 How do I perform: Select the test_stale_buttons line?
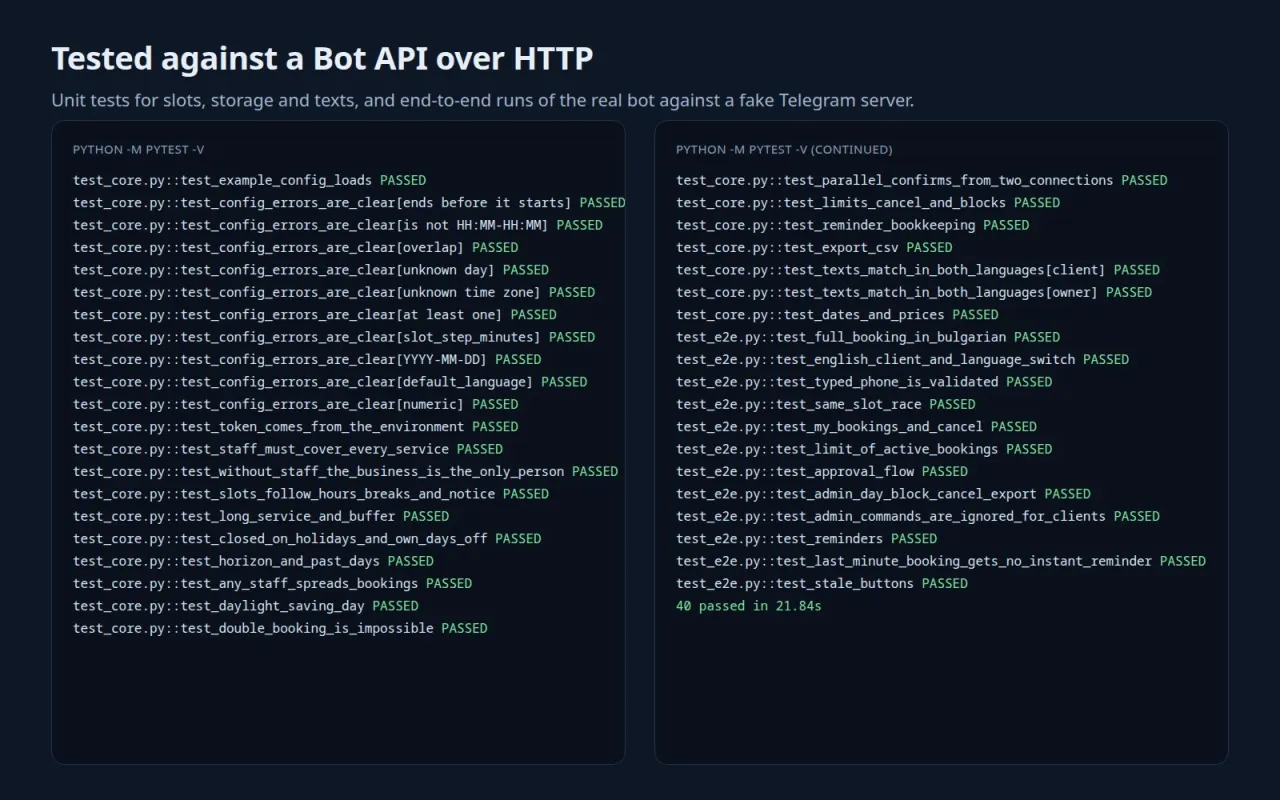822,584
